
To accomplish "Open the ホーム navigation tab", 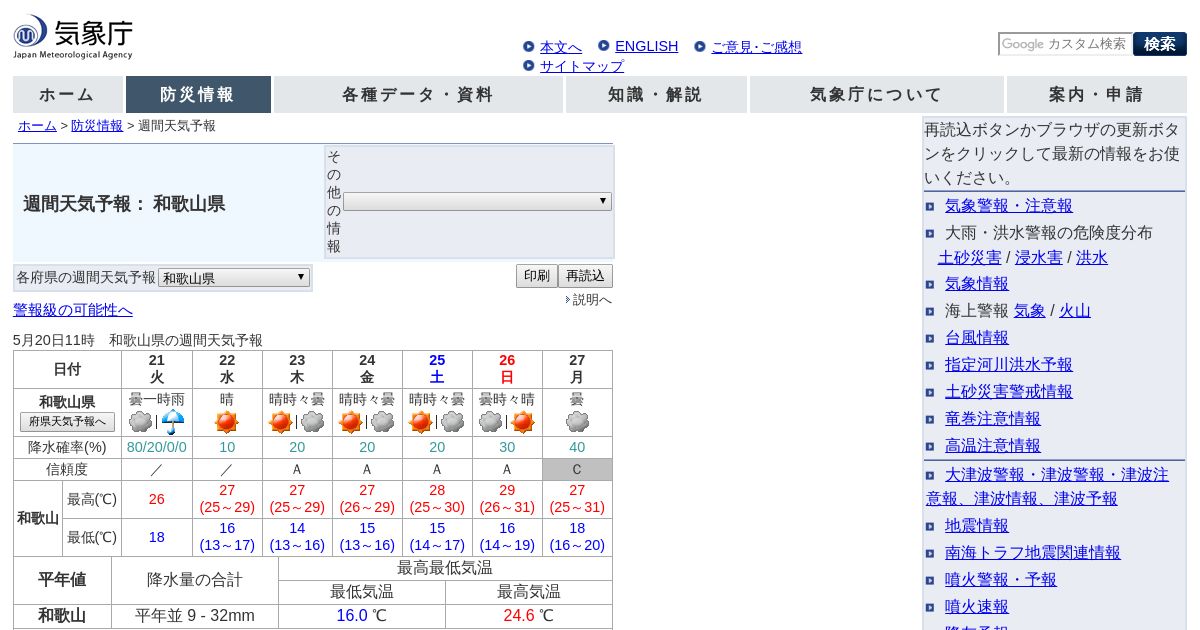I will click(67, 95).
